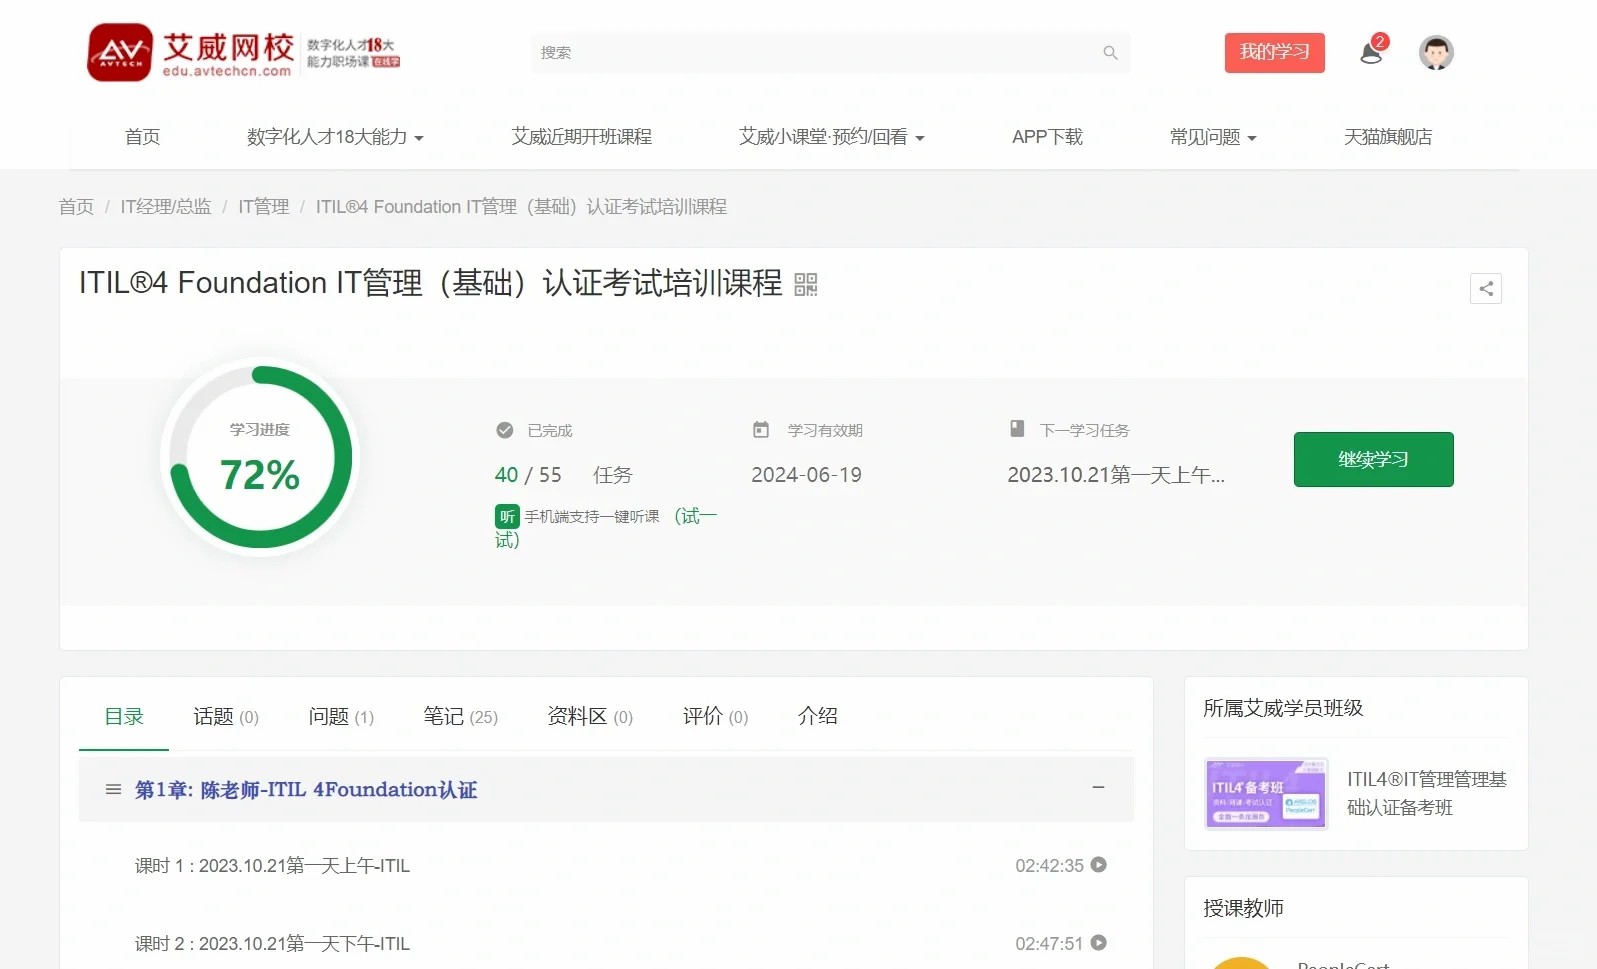Click the 40 / 55 completed tasks count
This screenshot has width=1597, height=969.
(x=528, y=475)
